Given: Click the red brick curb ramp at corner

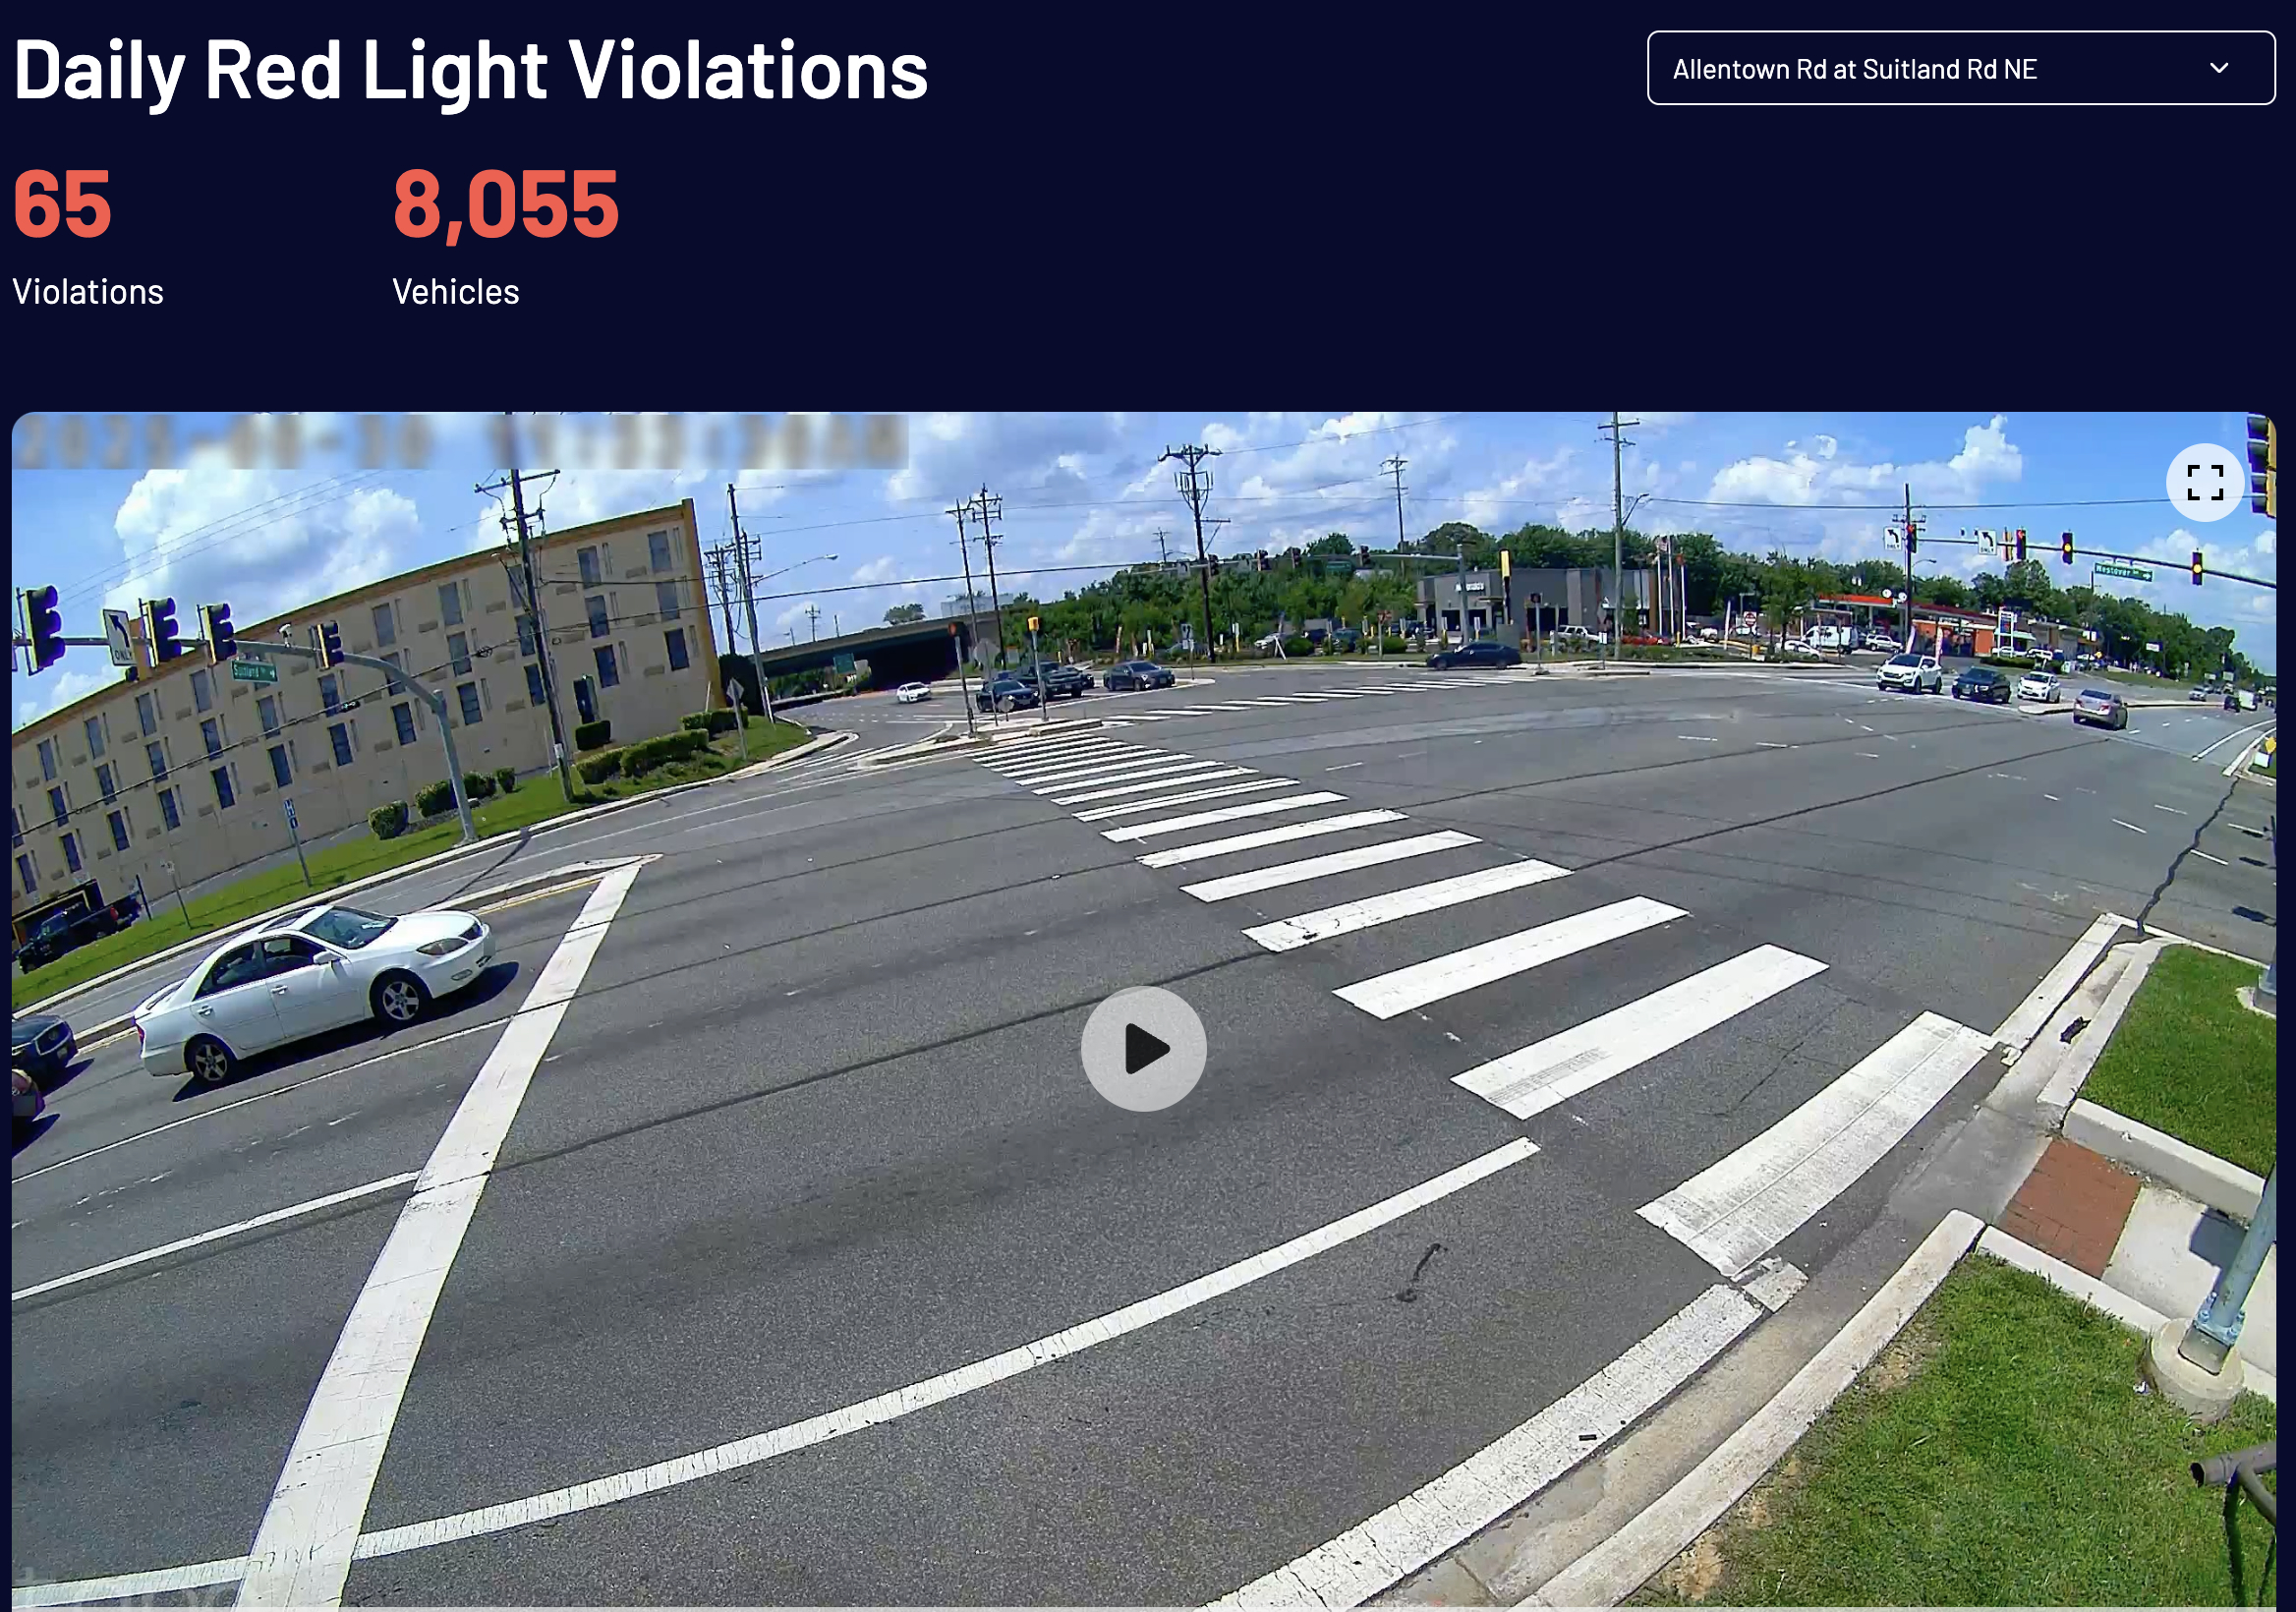Looking at the screenshot, I should coord(2068,1206).
